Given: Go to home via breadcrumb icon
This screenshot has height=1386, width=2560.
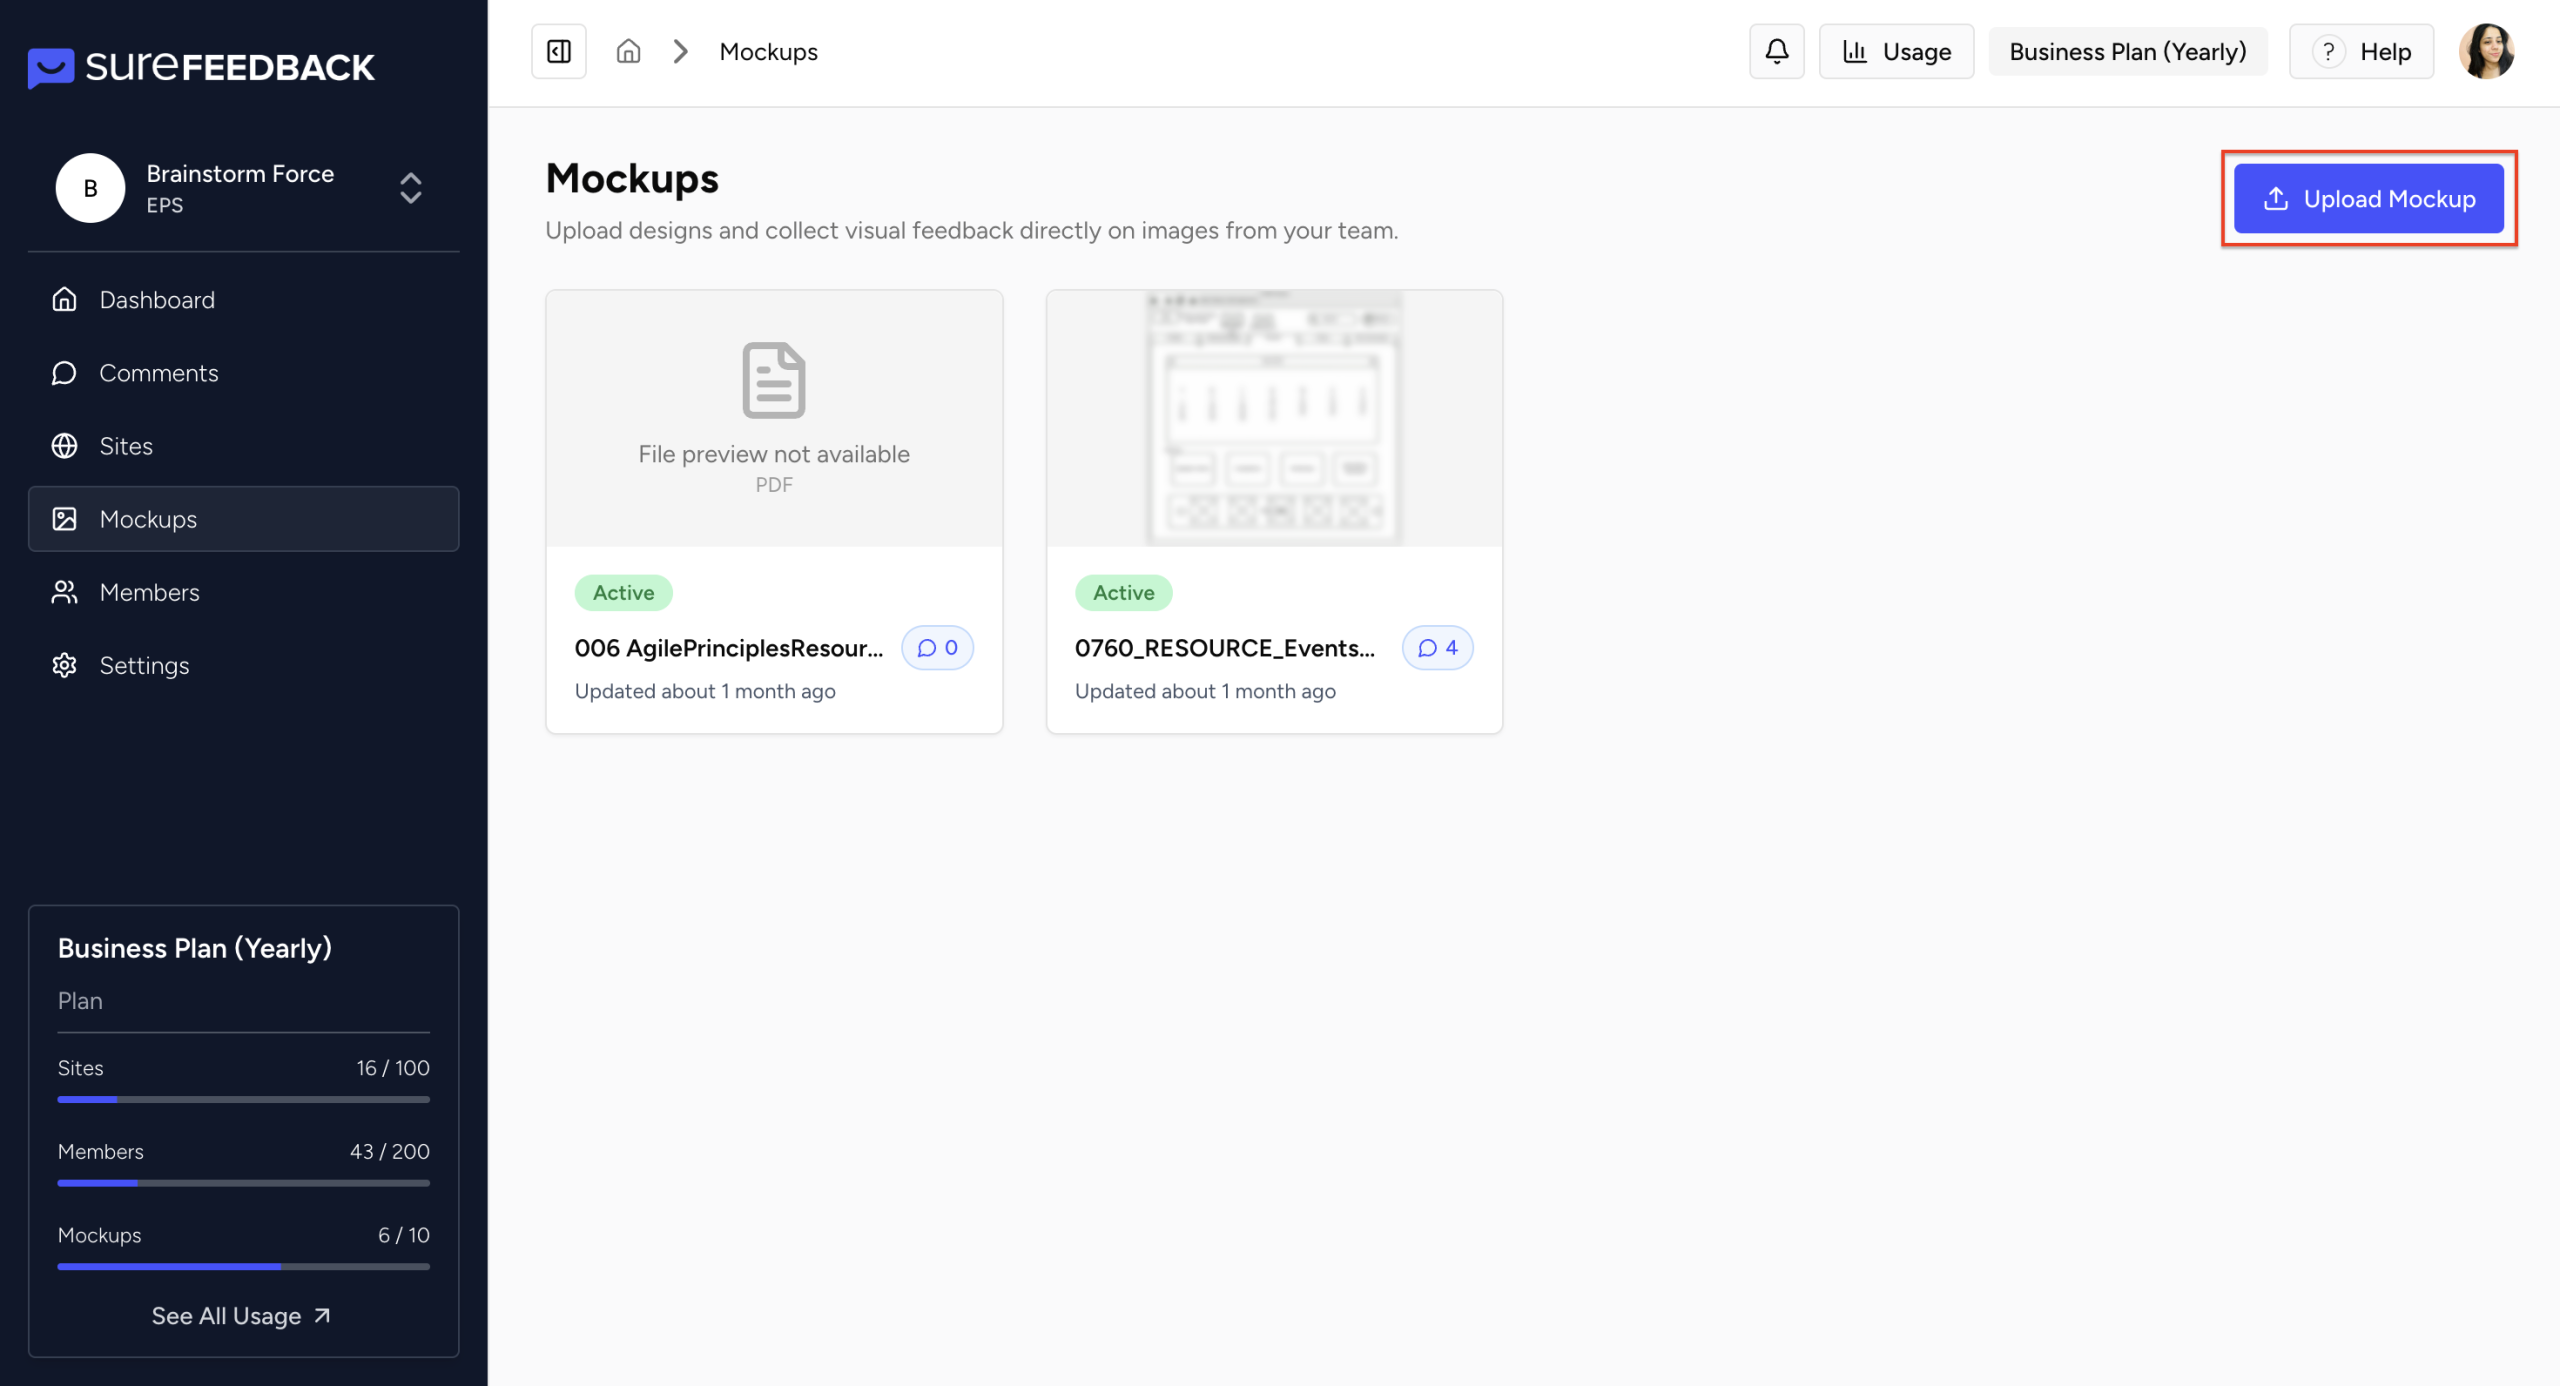Looking at the screenshot, I should [x=628, y=51].
